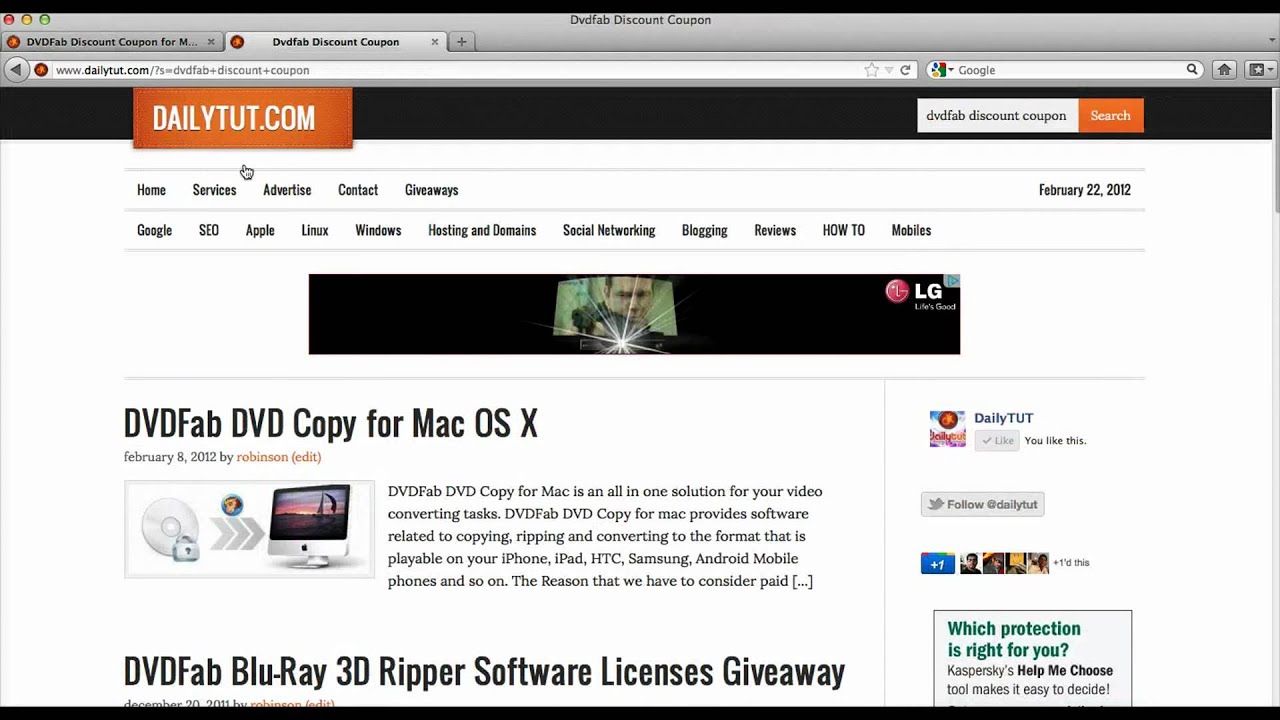Focus the Google browser search box
The width and height of the screenshot is (1280, 720).
1070,70
